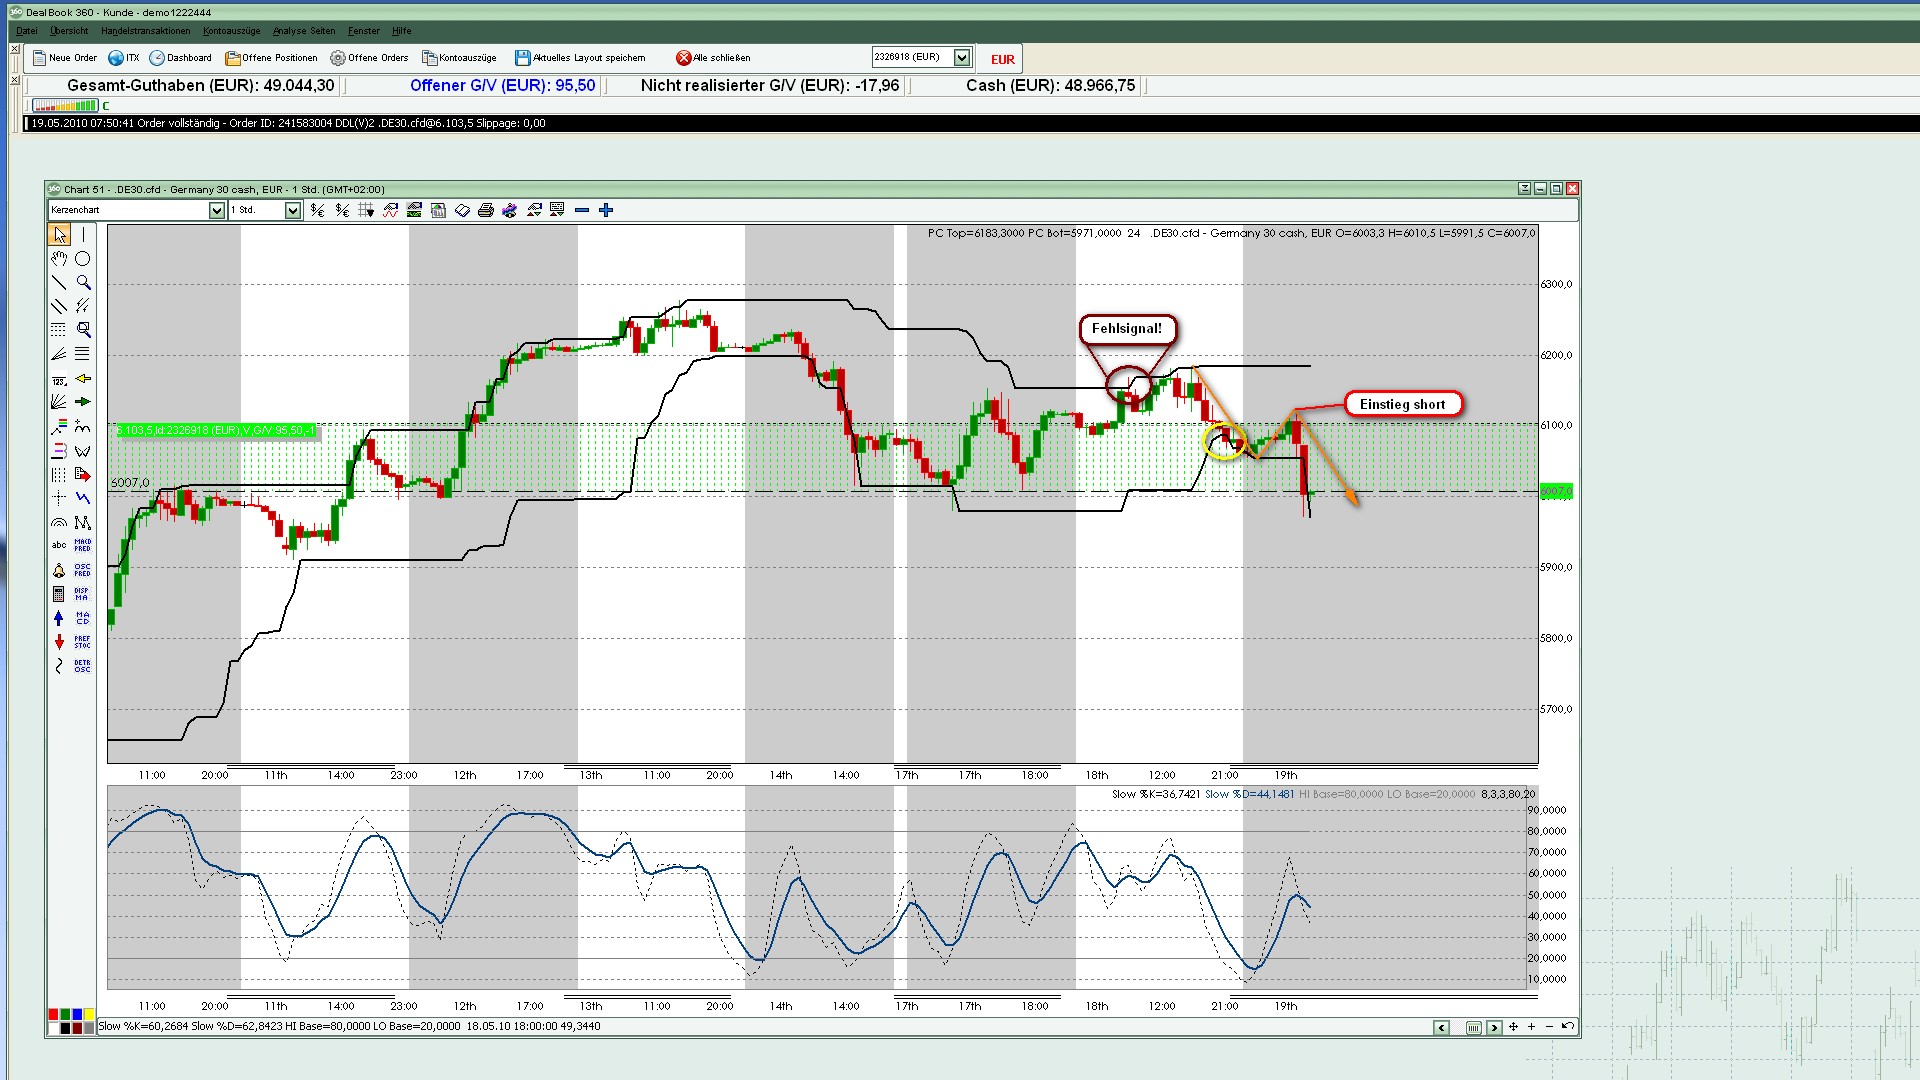1920x1080 pixels.
Task: Open the account 2326918 (EUR) dropdown
Action: (x=961, y=58)
